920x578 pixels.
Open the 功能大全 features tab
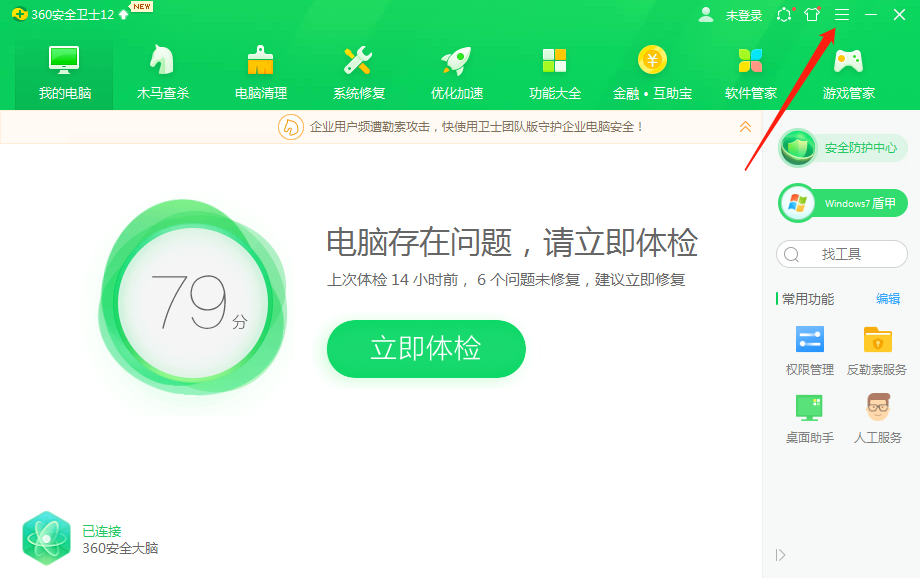(x=554, y=73)
